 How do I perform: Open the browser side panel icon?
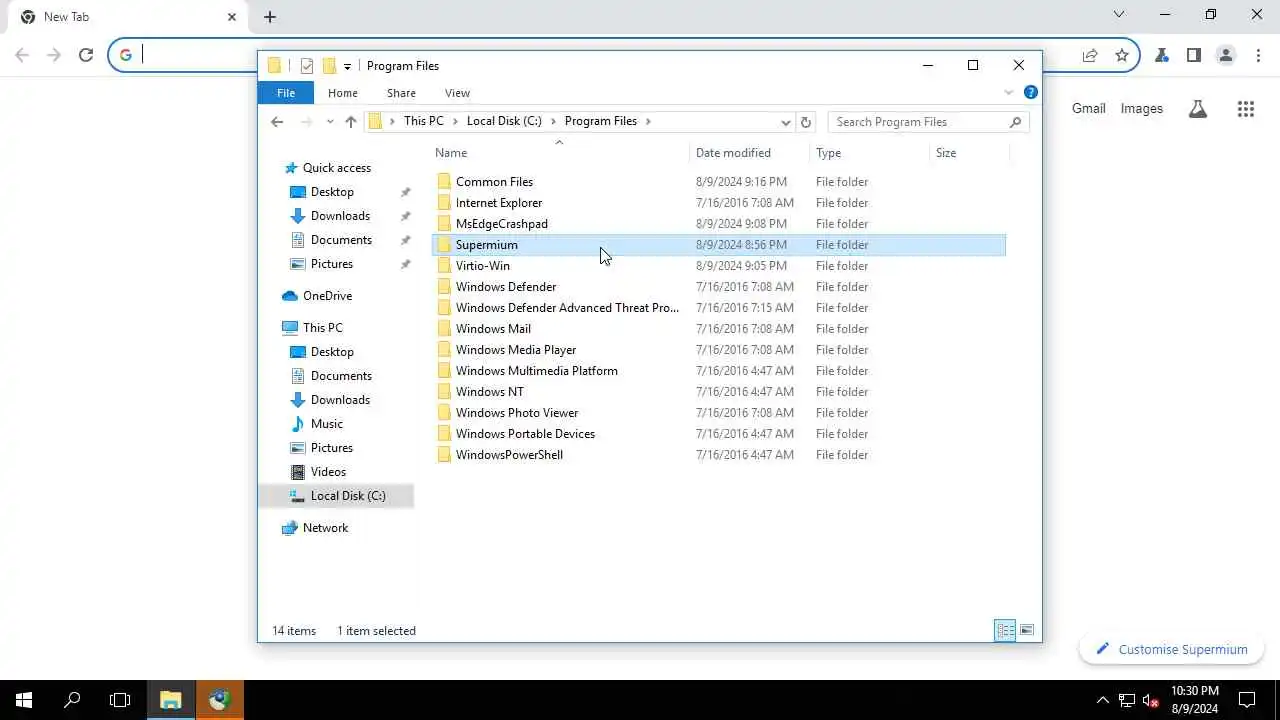click(x=1193, y=55)
